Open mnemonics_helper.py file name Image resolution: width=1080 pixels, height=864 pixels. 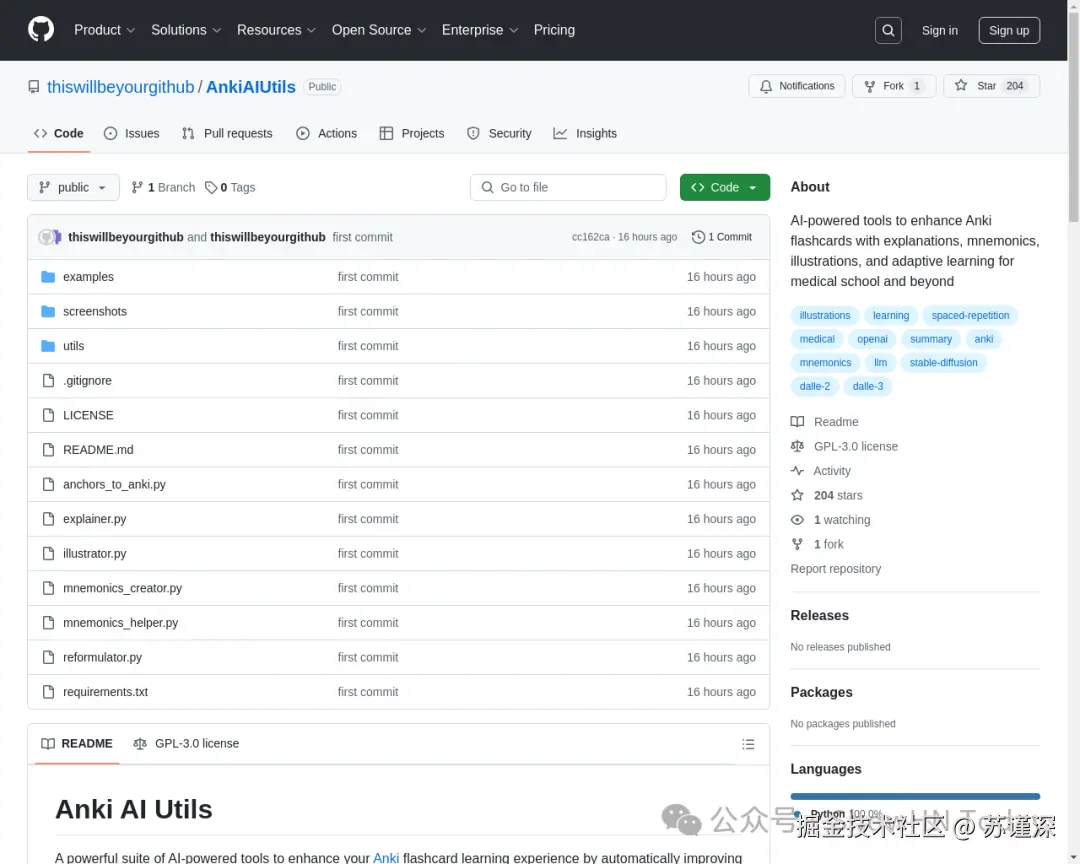[121, 623]
